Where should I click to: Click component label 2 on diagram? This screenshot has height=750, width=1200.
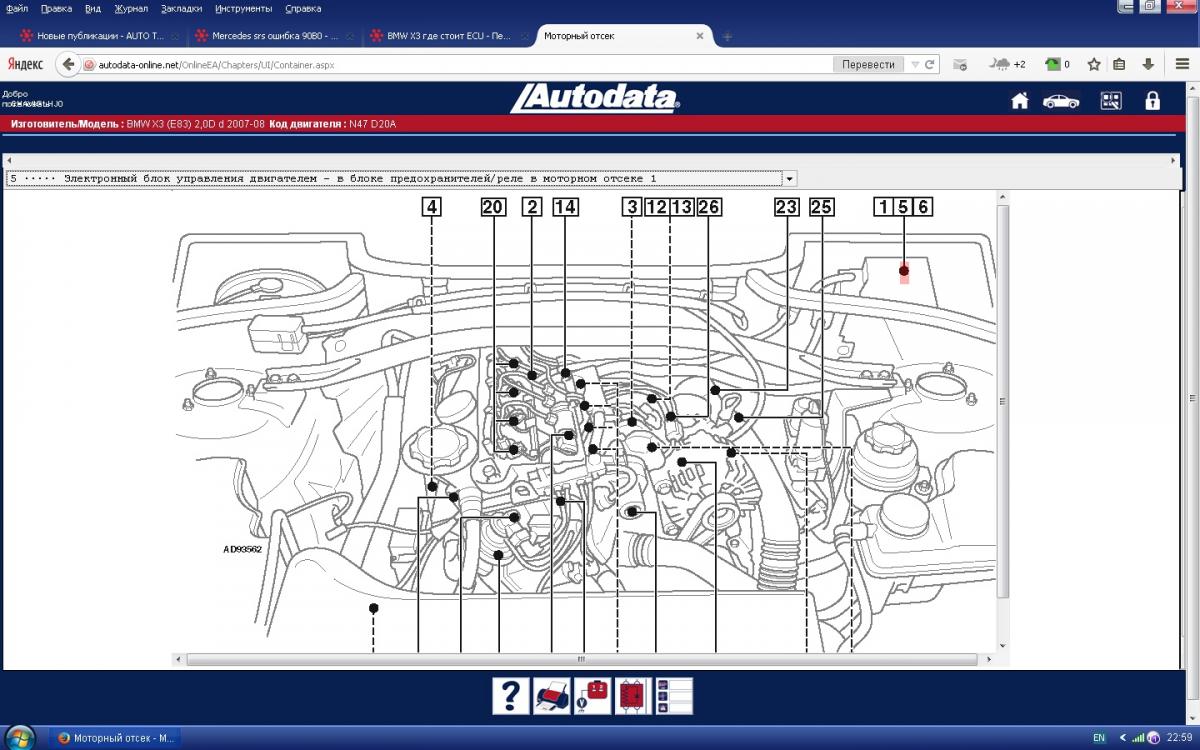pyautogui.click(x=532, y=207)
